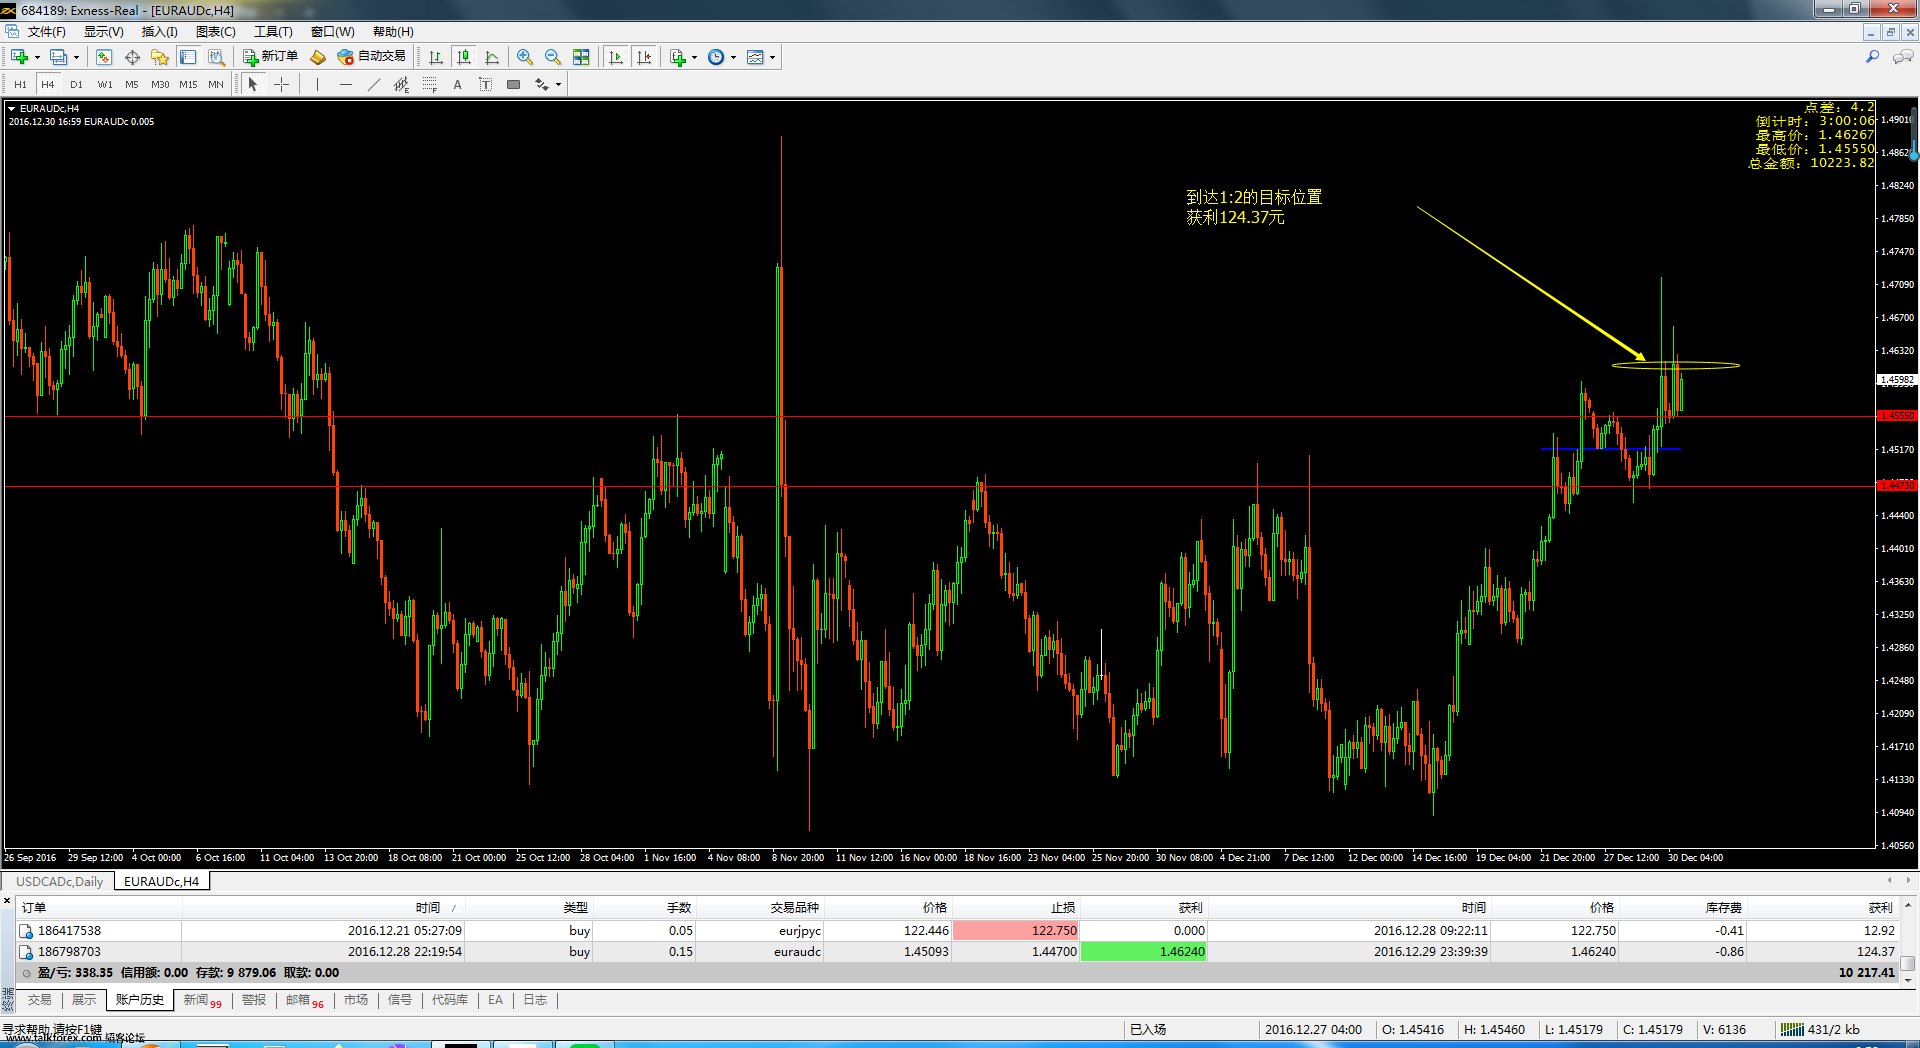Select the H1 timeframe
This screenshot has height=1048, width=1920.
(x=20, y=85)
